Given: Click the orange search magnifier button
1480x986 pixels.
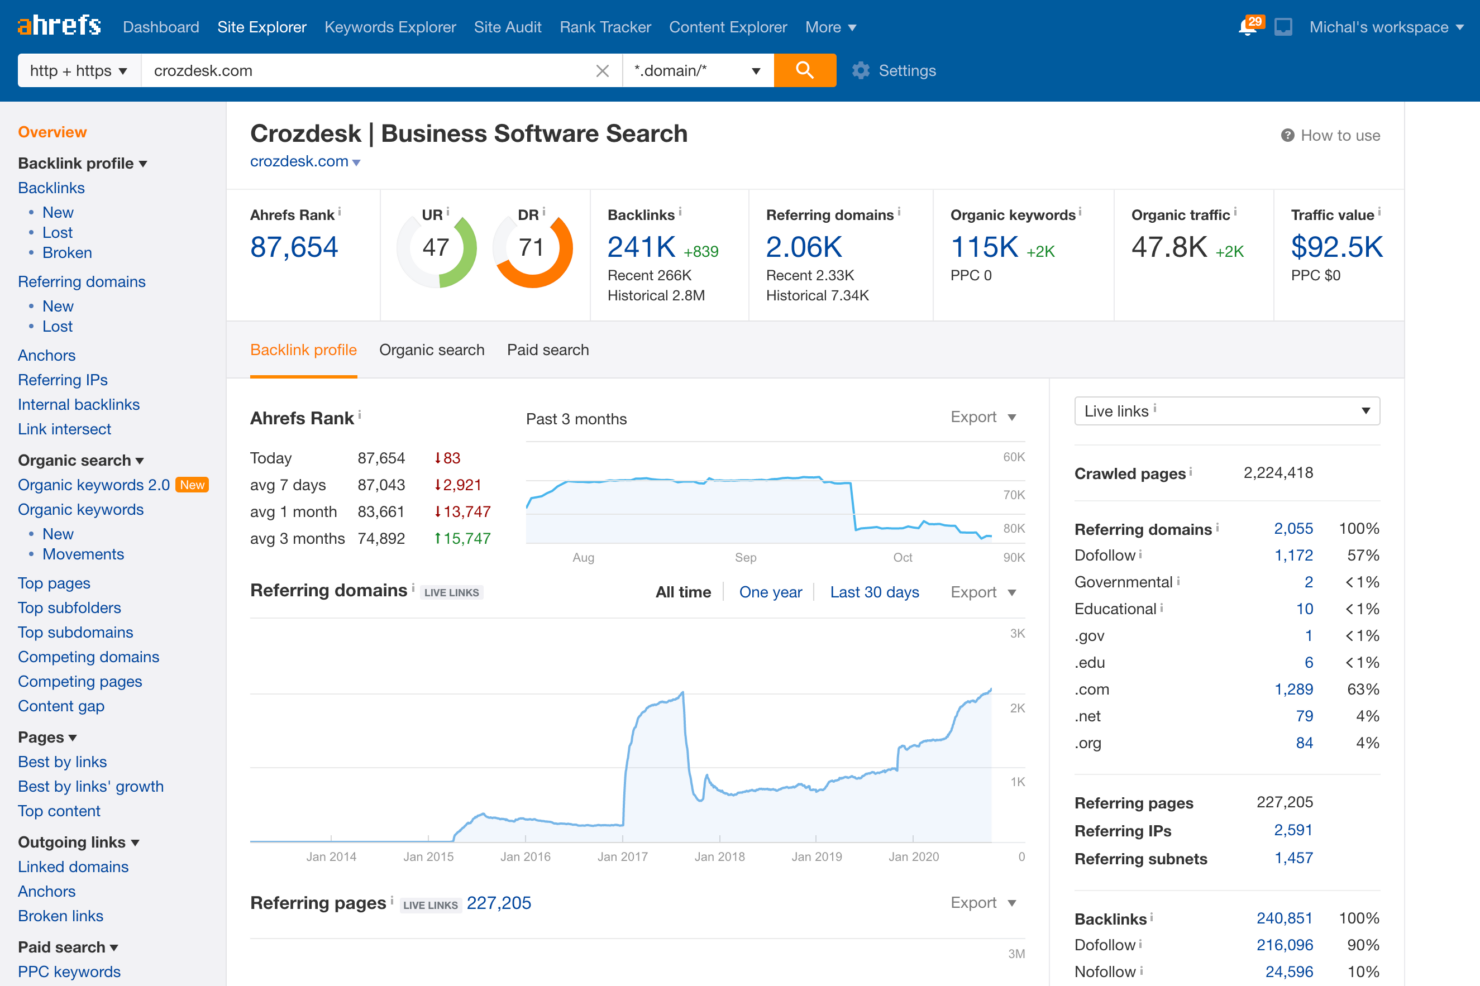Looking at the screenshot, I should pos(804,70).
